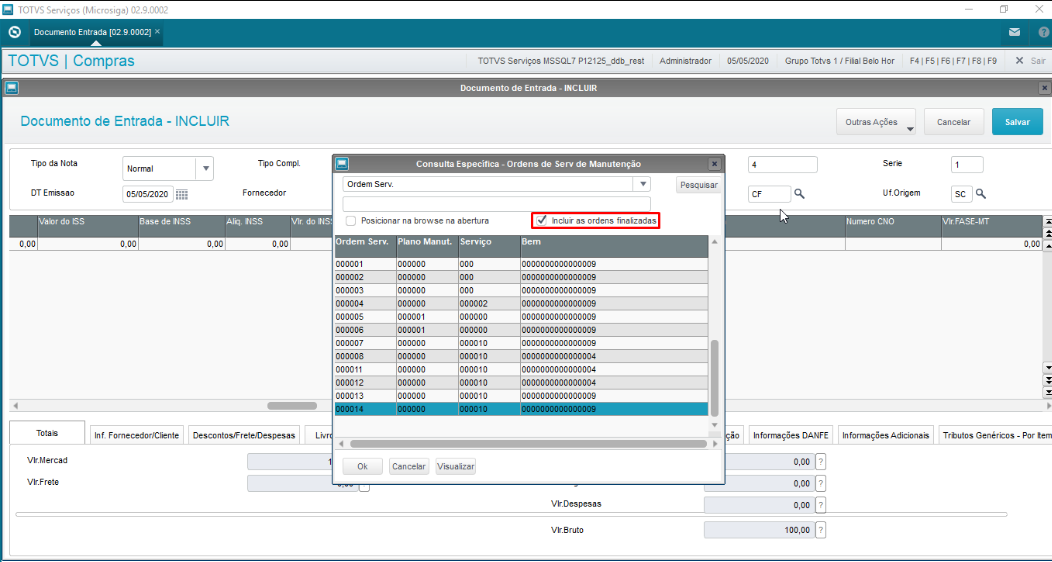Switch to Informações DANFE tab
This screenshot has width=1052, height=562.
(x=791, y=435)
